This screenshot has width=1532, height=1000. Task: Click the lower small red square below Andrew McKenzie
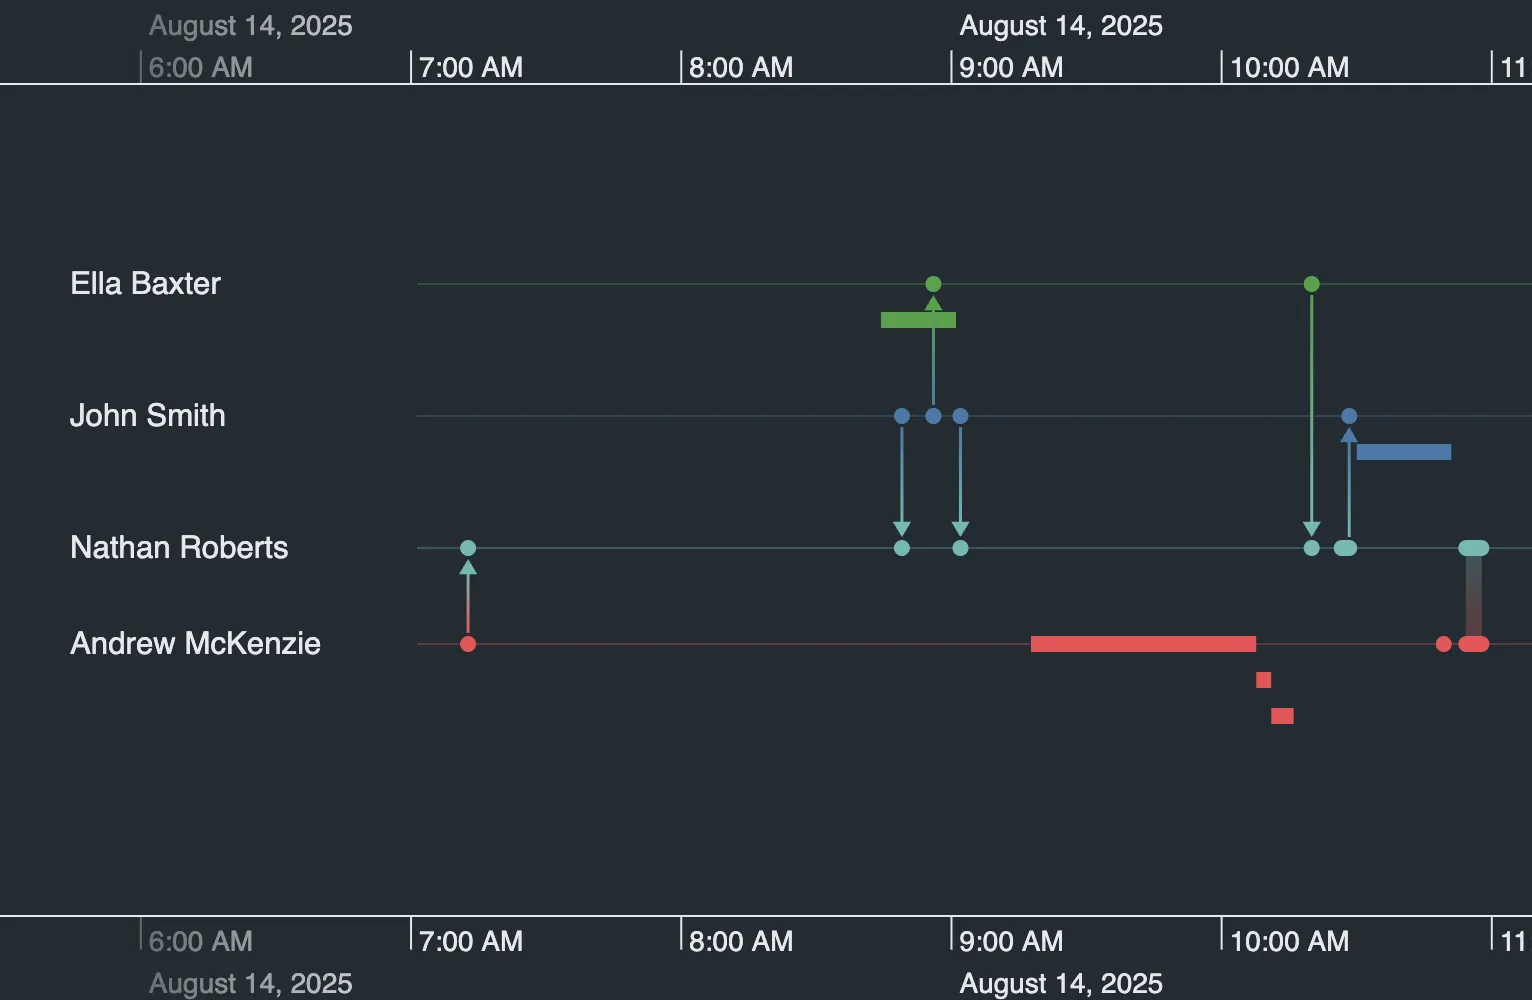[x=1282, y=716]
